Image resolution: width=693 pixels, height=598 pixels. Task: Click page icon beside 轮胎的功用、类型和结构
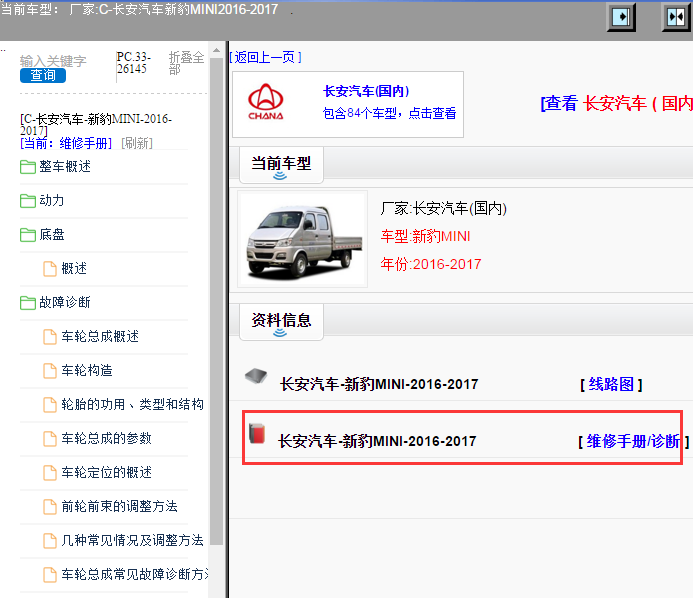[x=50, y=405]
